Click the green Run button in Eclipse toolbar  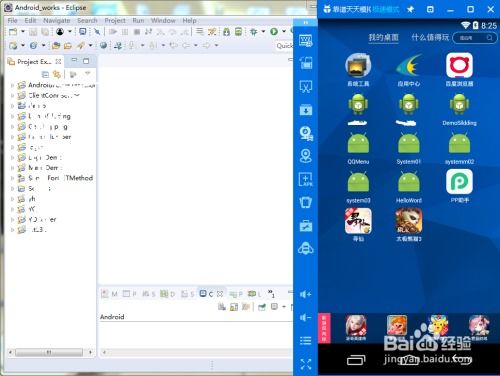point(274,32)
